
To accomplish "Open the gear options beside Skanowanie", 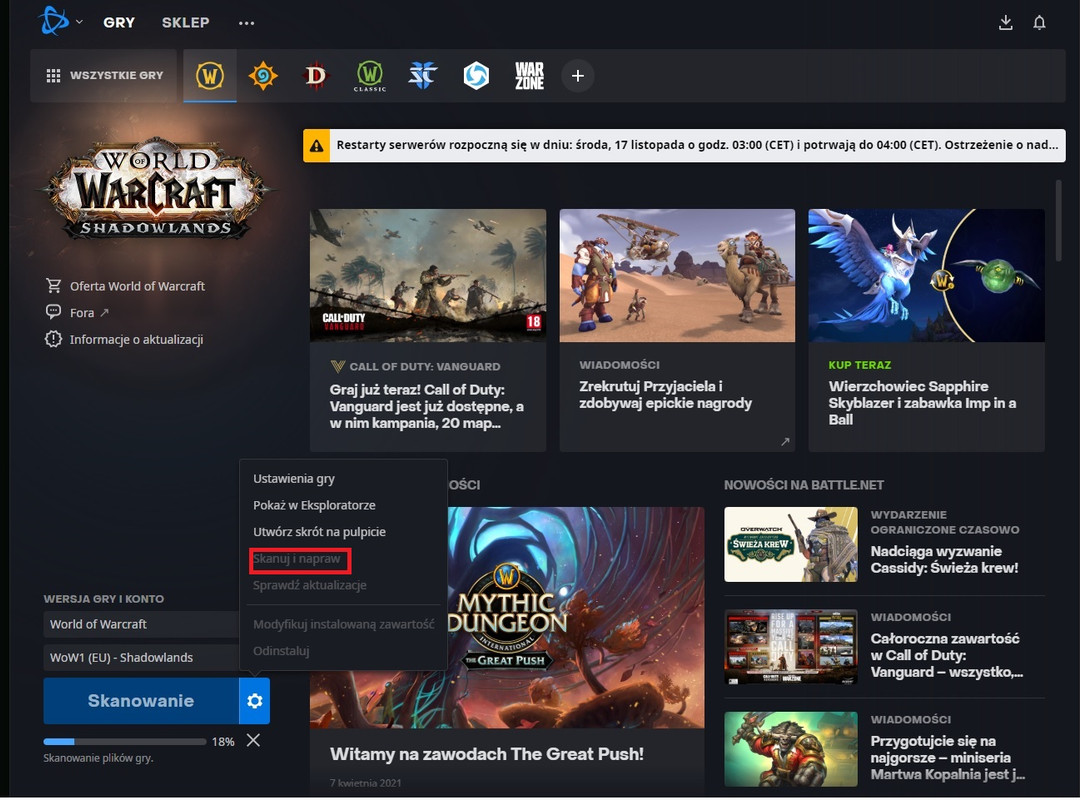I will pos(254,701).
